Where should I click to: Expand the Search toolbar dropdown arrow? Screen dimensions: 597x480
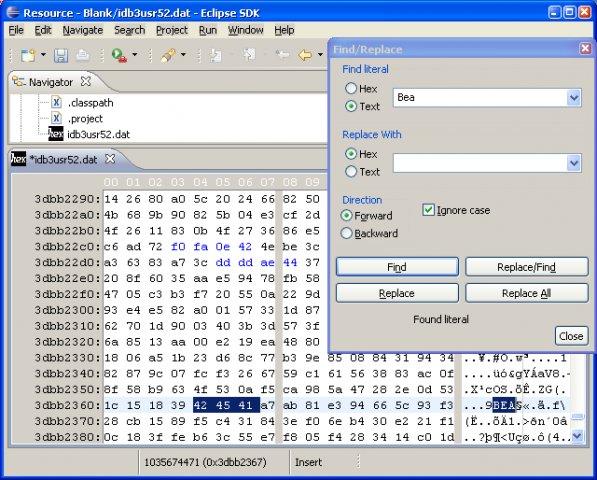(183, 55)
